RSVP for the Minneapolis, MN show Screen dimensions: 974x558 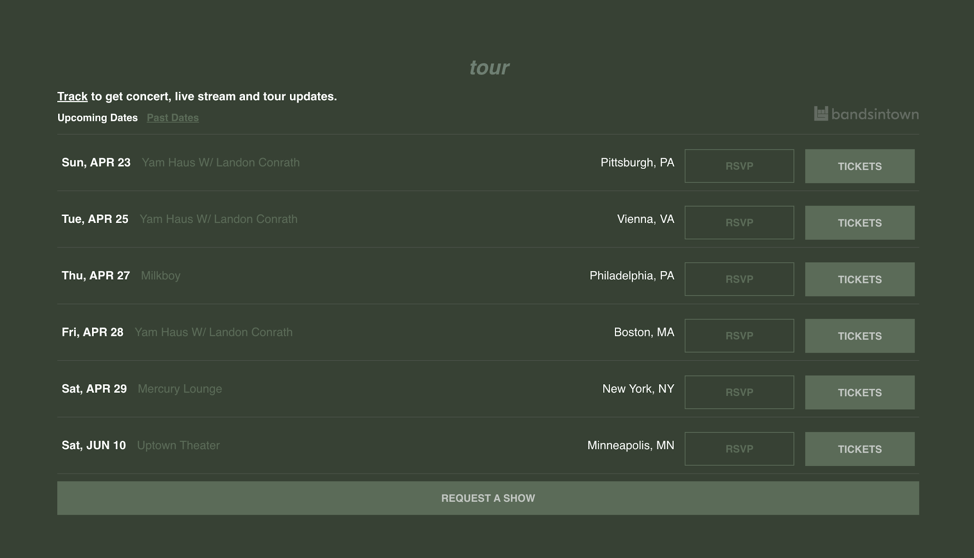739,449
